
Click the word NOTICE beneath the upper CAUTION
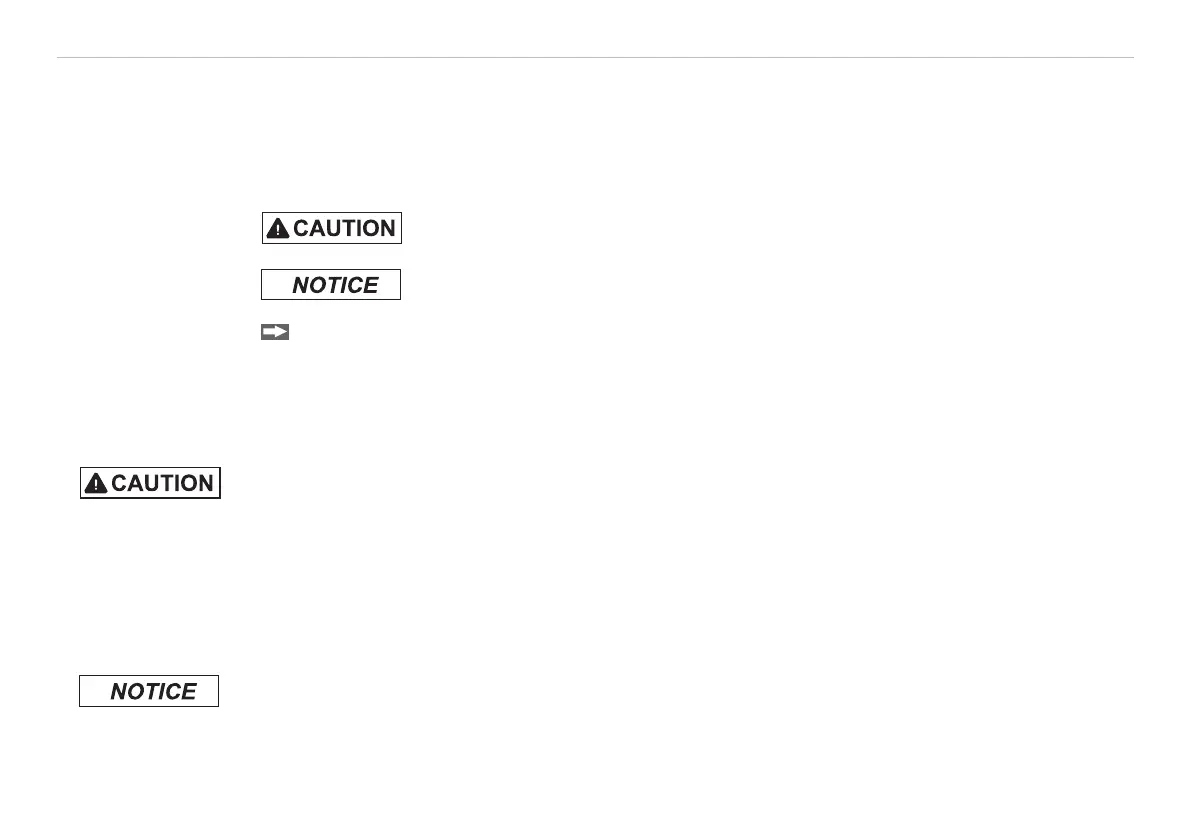point(335,285)
